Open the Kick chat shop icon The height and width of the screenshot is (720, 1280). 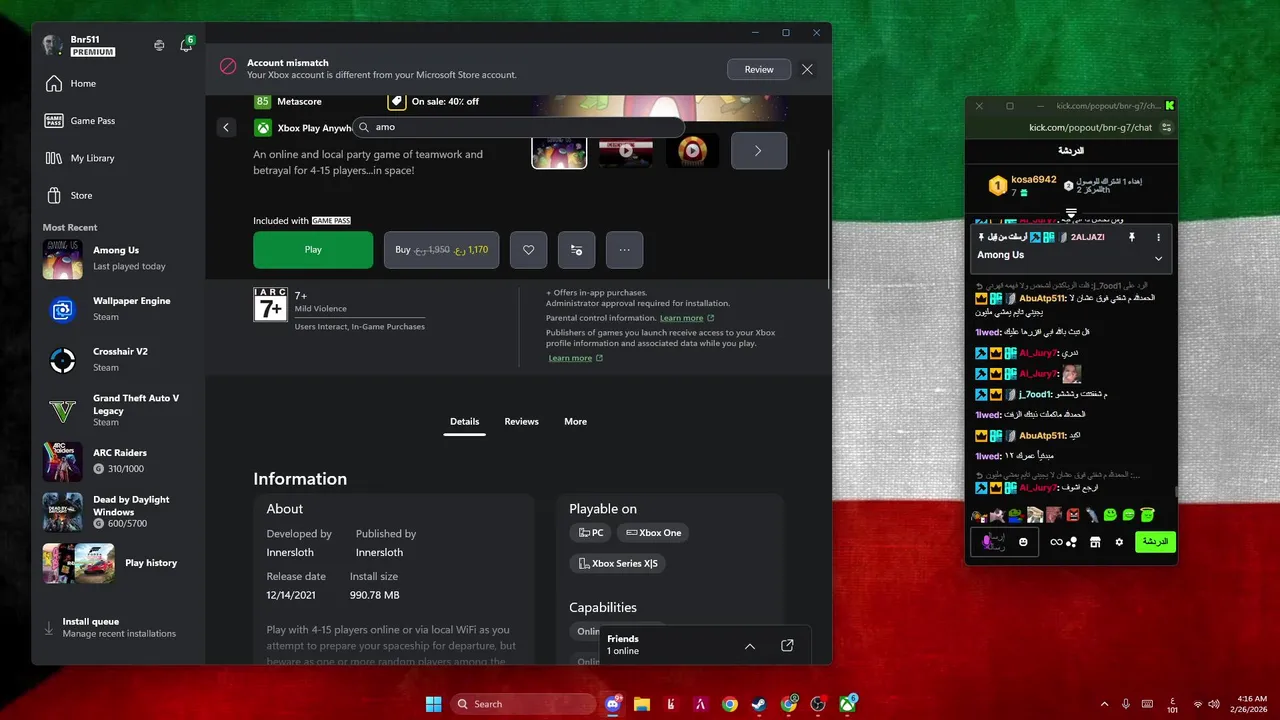1095,542
